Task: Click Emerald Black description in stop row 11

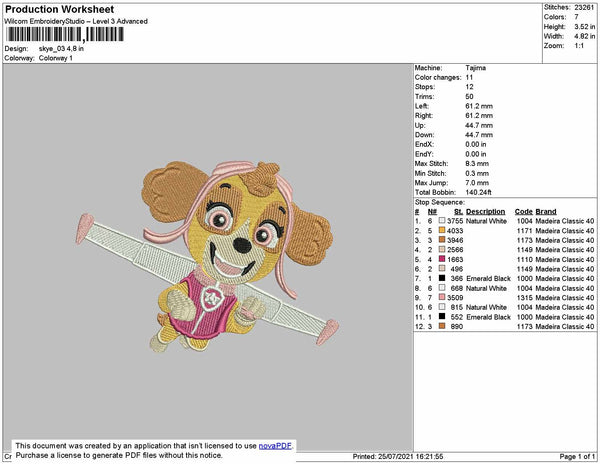Action: (x=488, y=316)
